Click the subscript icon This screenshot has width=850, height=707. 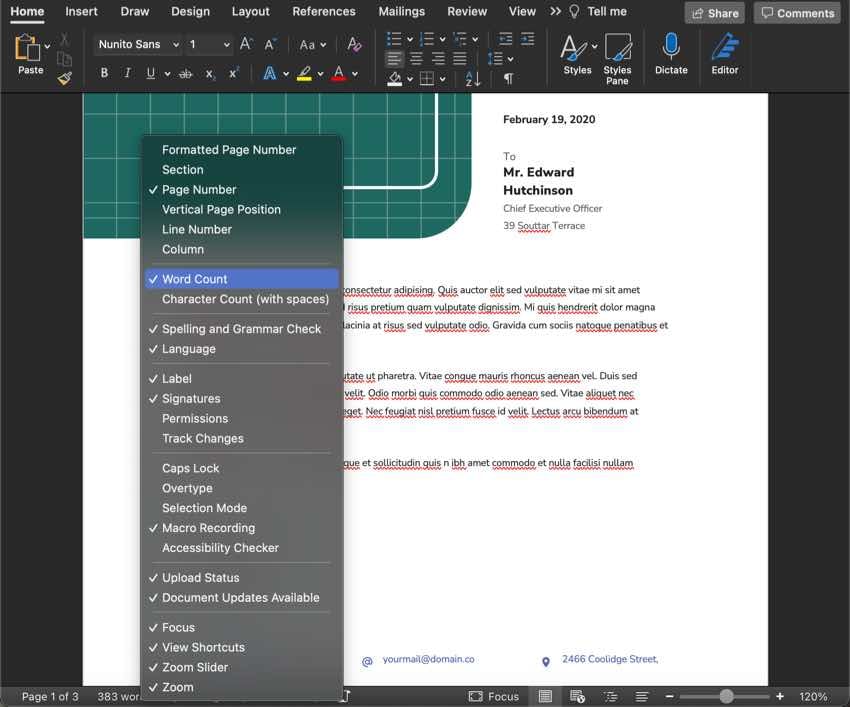(209, 72)
